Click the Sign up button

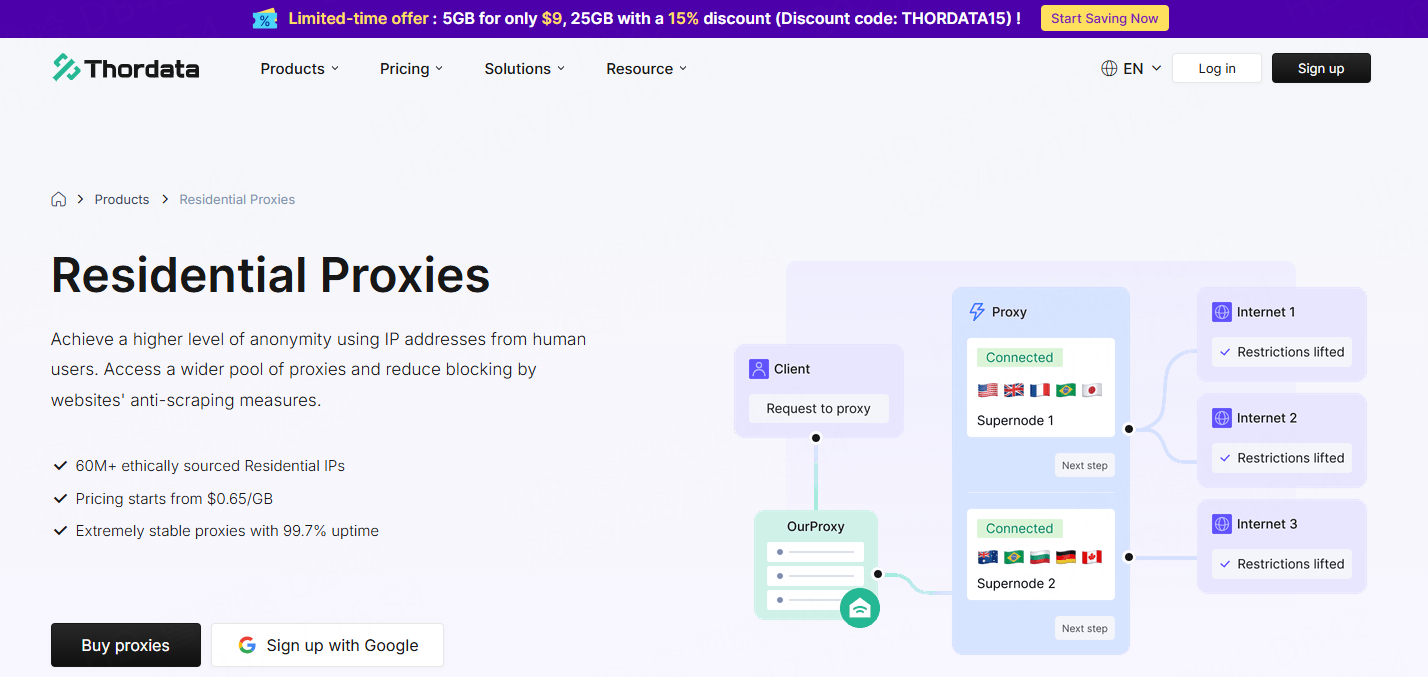coord(1321,68)
